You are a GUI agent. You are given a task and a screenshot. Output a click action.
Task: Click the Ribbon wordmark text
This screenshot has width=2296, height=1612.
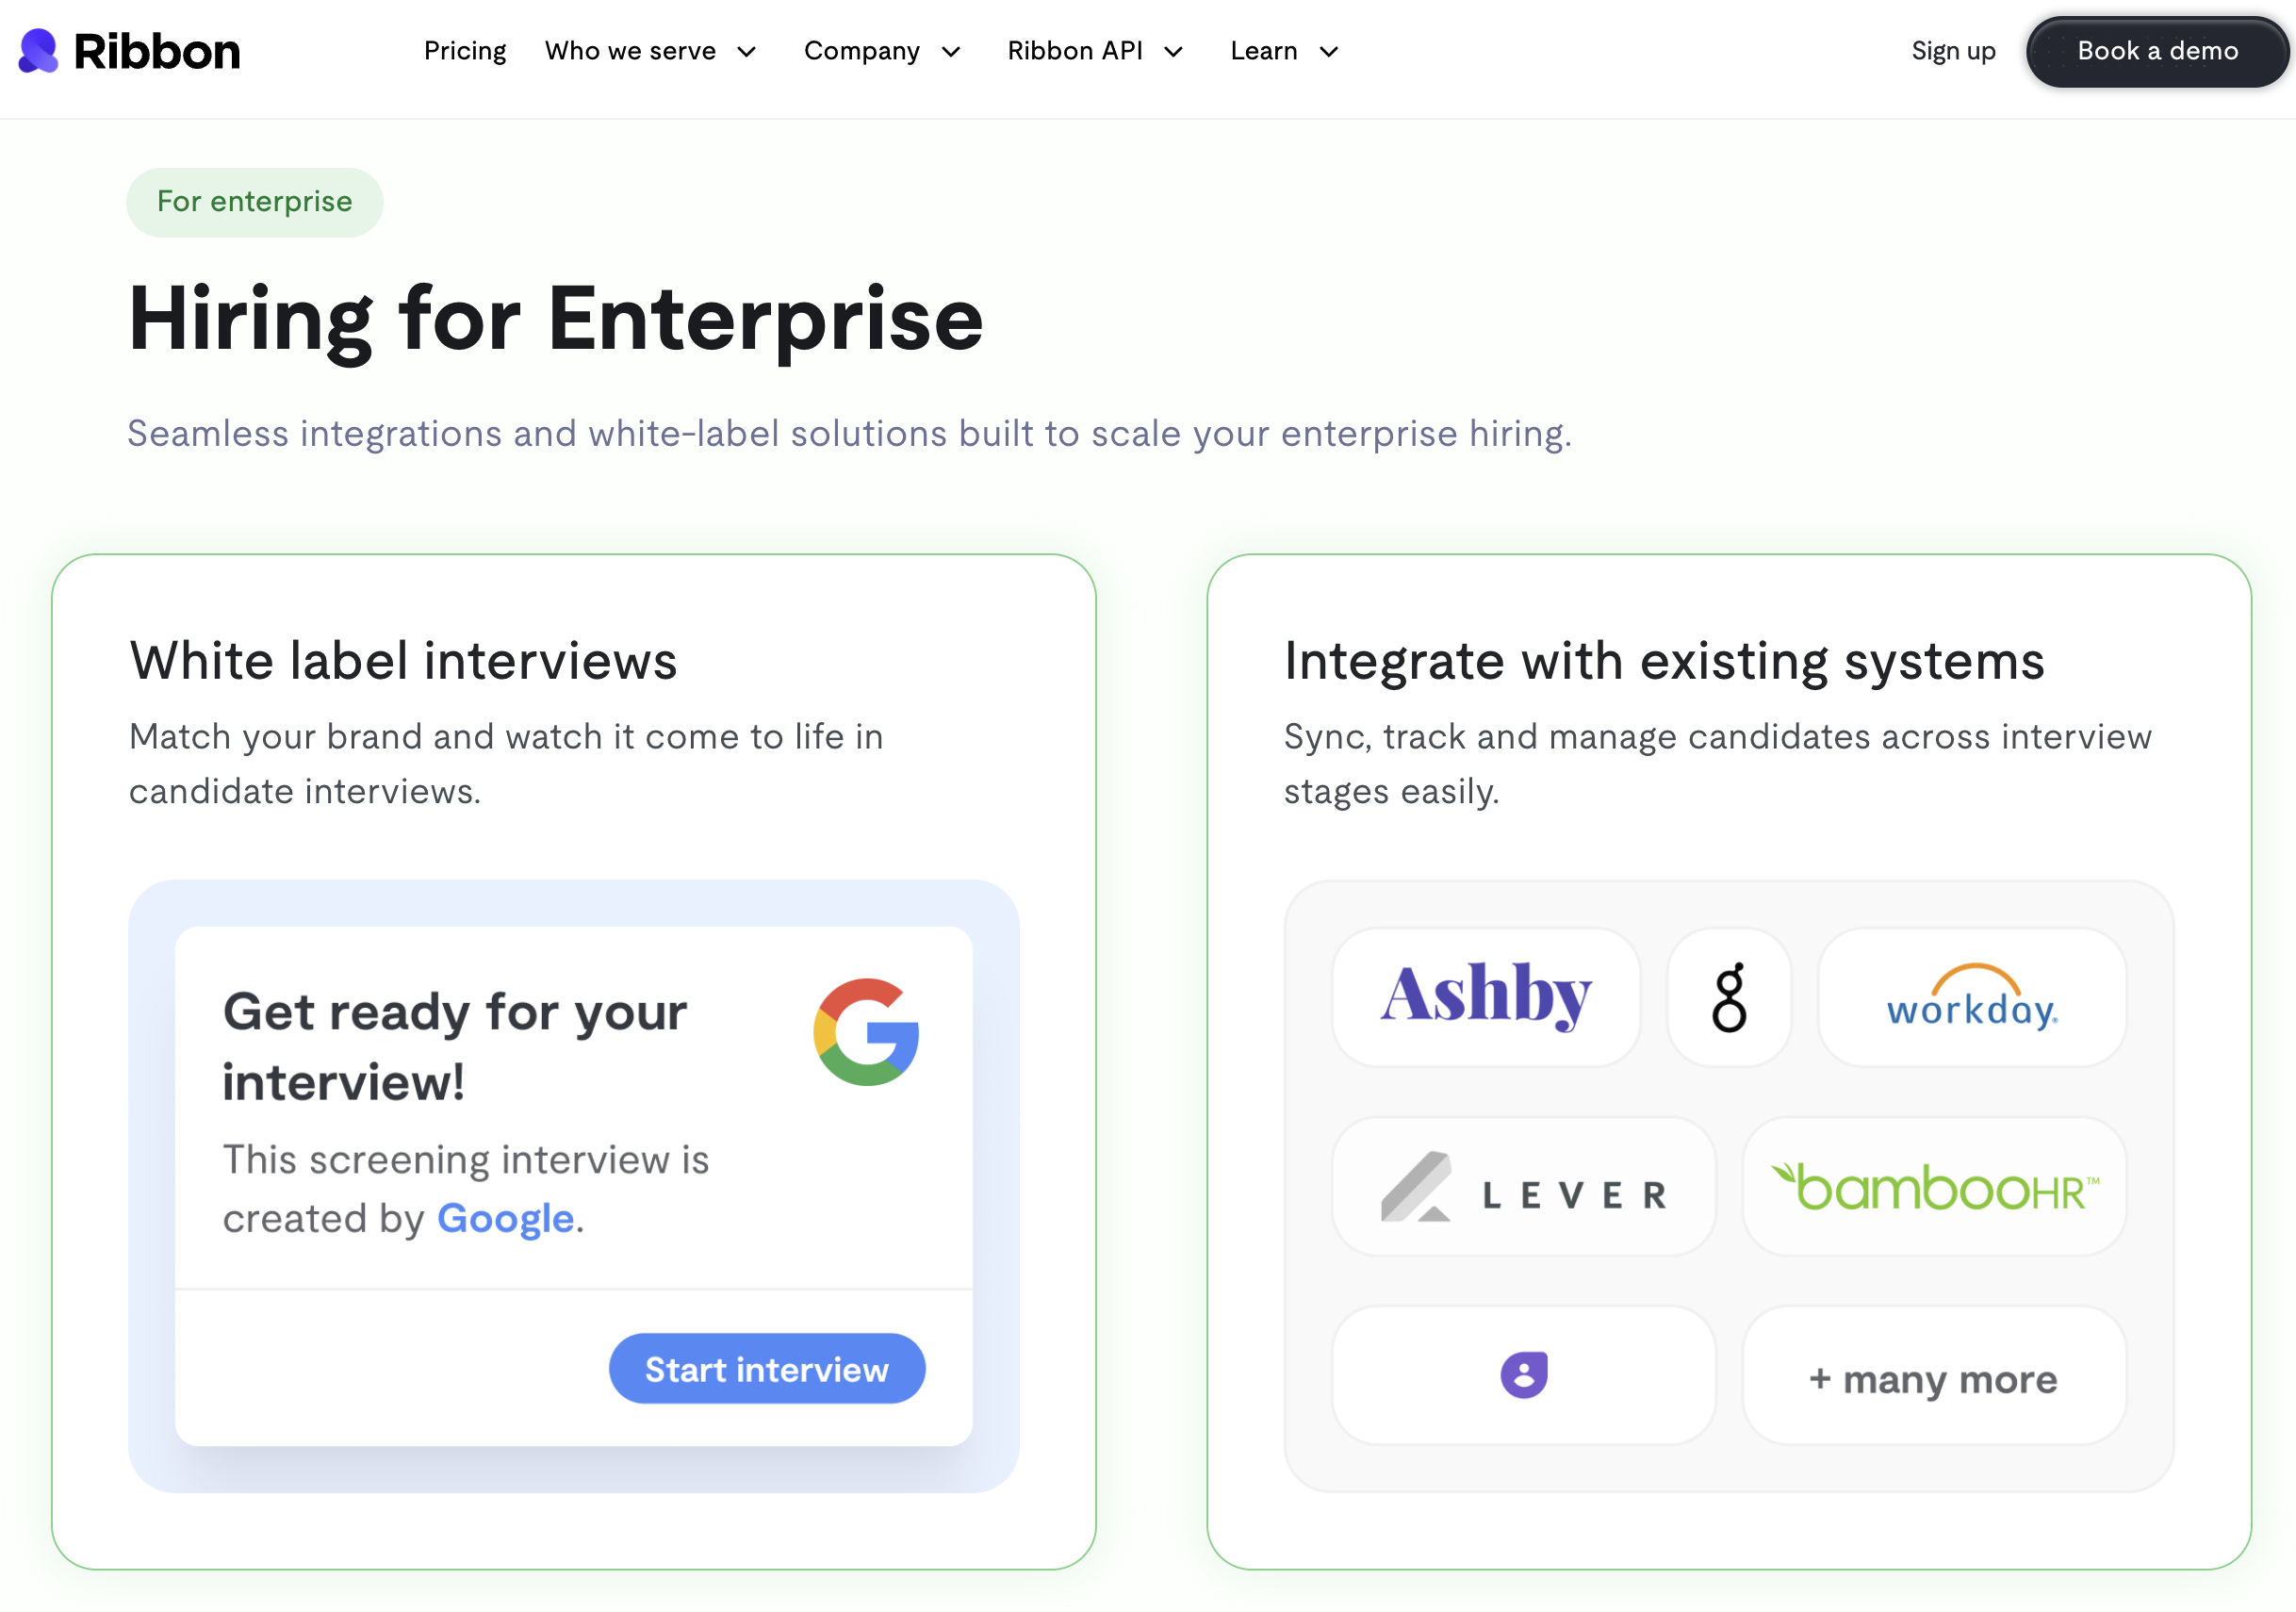click(x=157, y=51)
